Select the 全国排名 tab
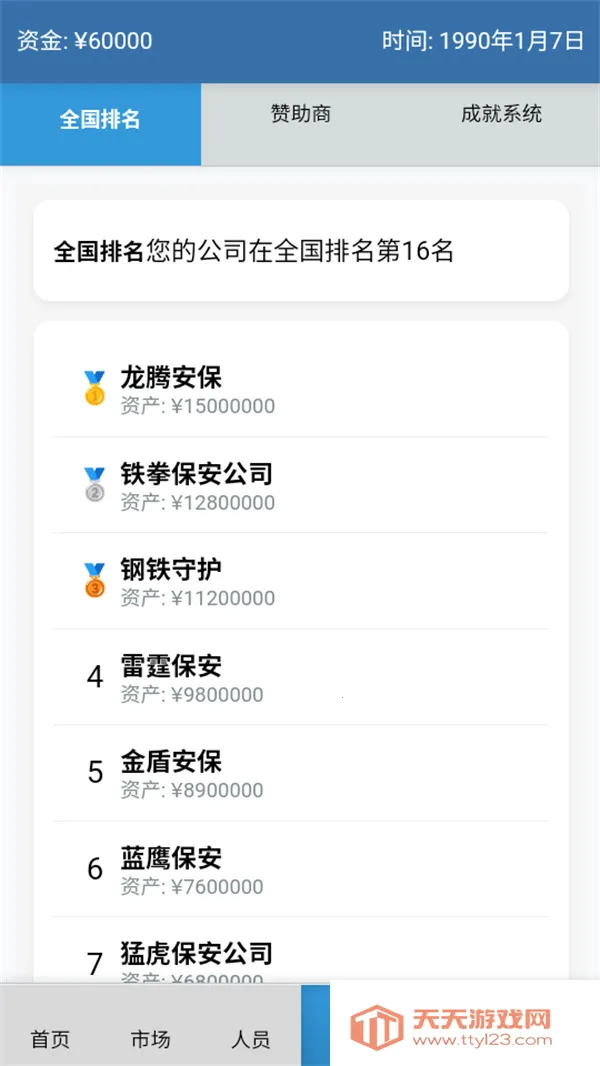The width and height of the screenshot is (600, 1066). pyautogui.click(x=100, y=118)
